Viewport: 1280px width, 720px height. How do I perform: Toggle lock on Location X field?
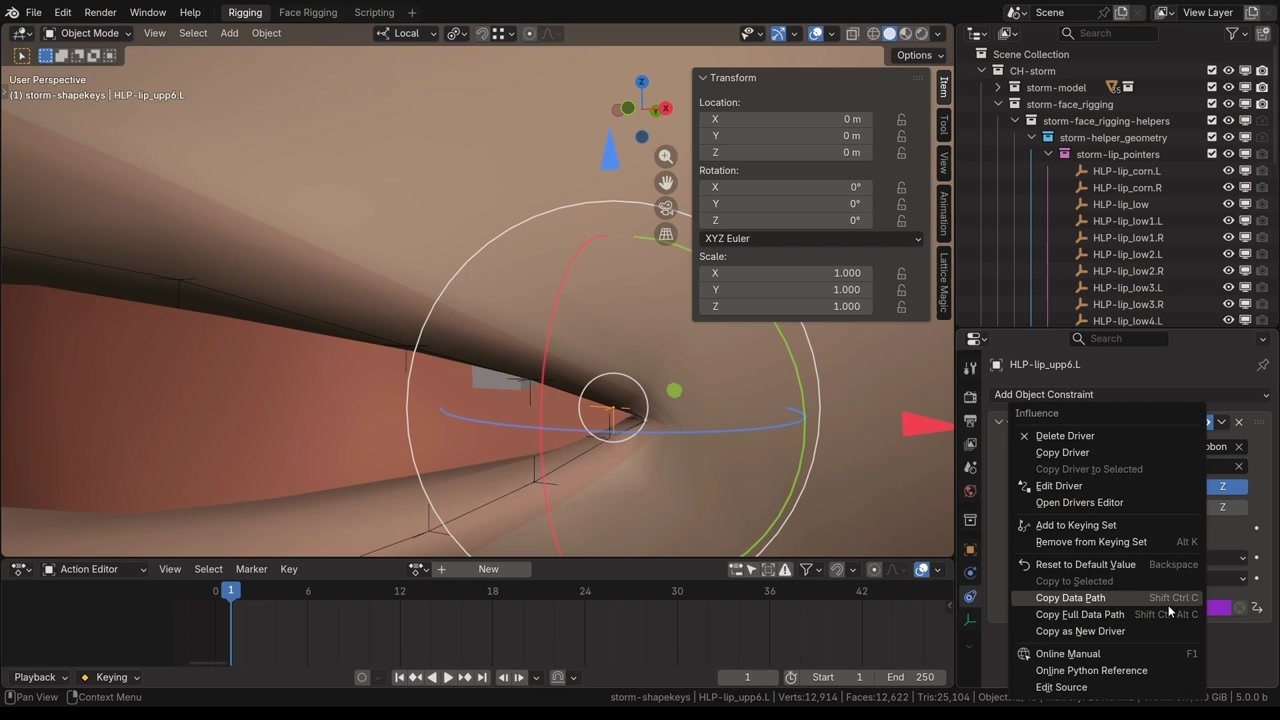[901, 119]
